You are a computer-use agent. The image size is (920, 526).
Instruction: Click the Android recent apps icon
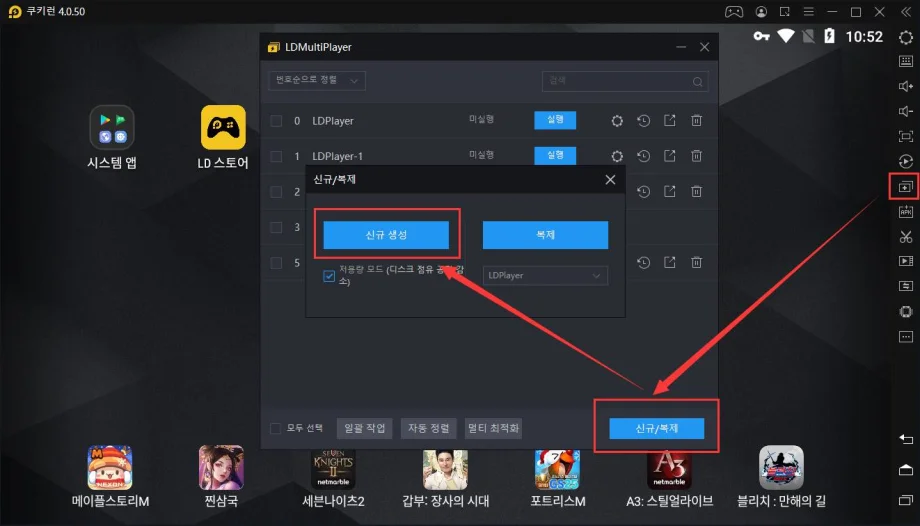click(x=905, y=500)
